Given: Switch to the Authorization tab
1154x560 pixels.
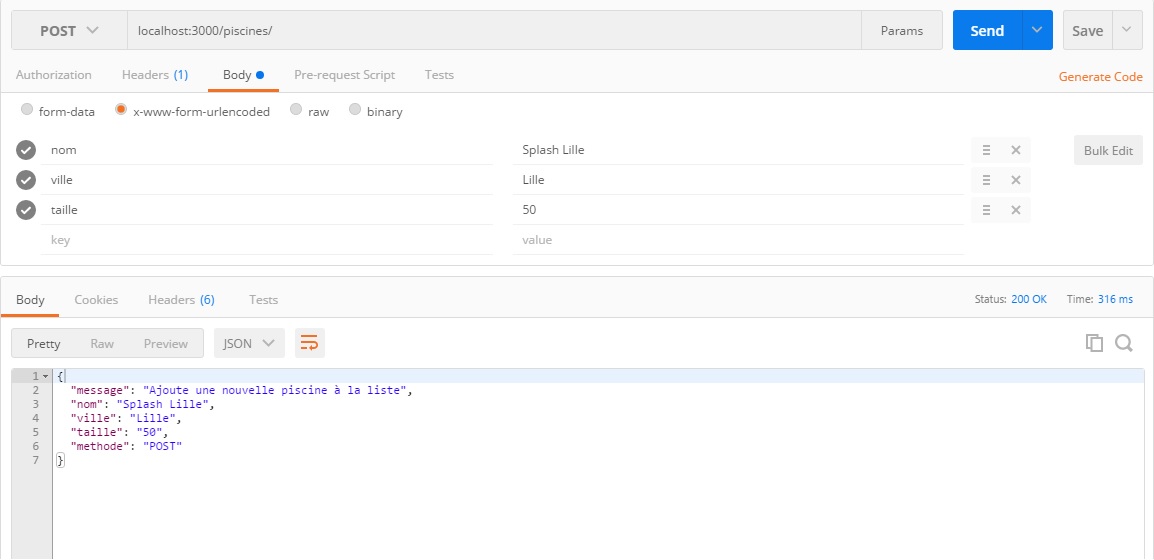Looking at the screenshot, I should [54, 75].
